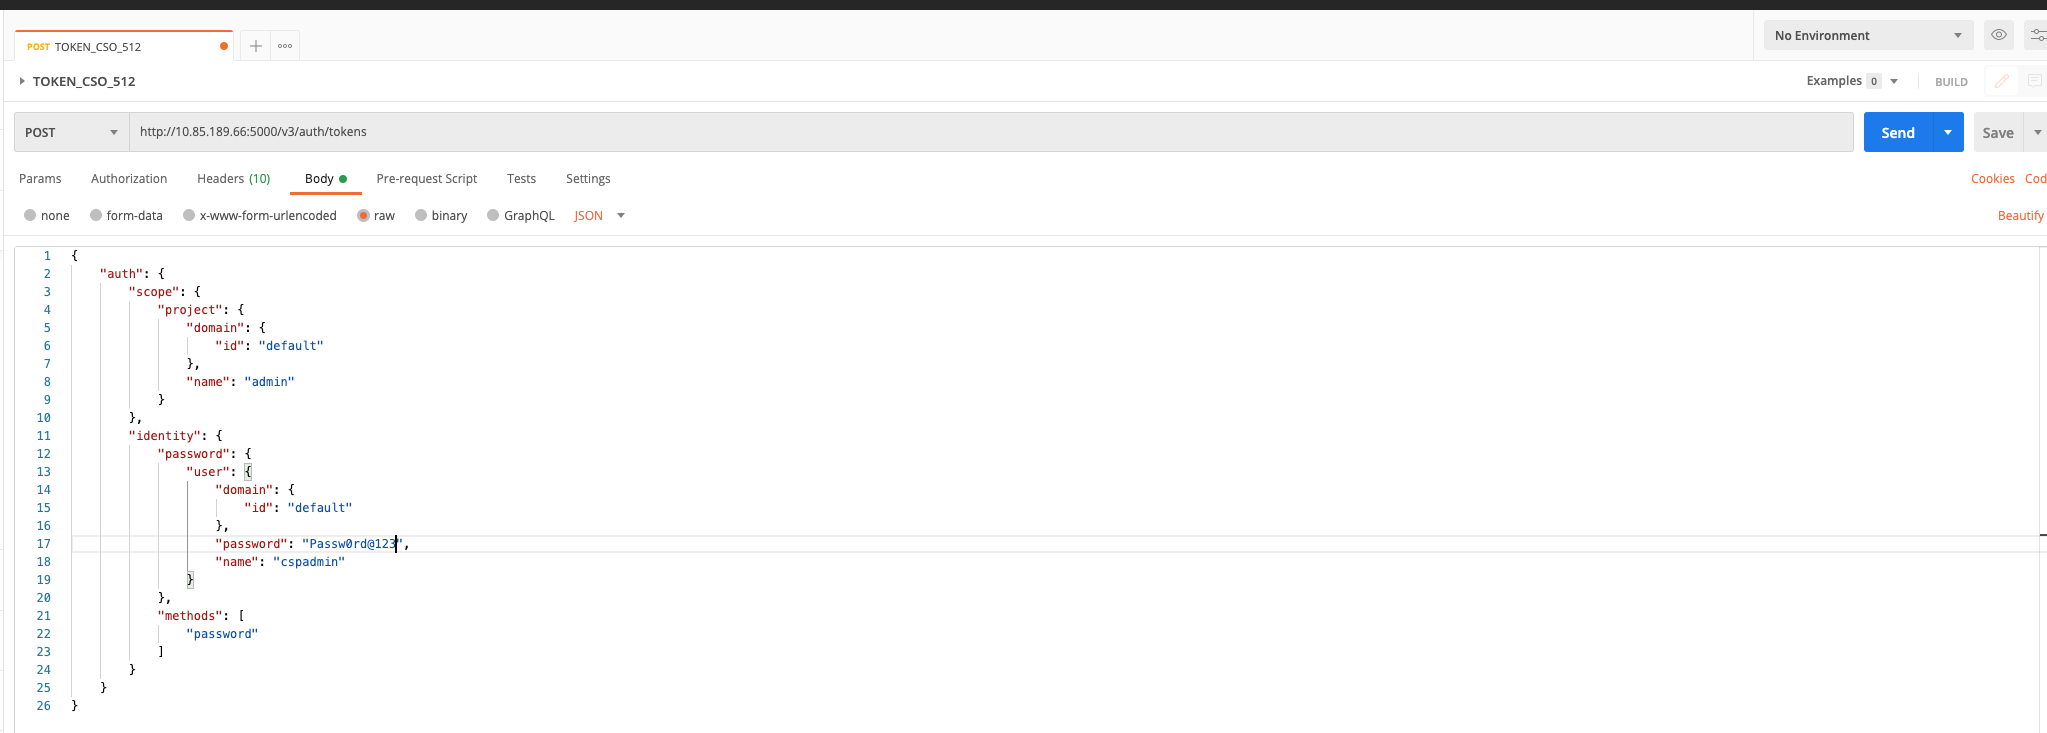Viewport: 2047px width, 733px height.
Task: Click the plus icon to open new tab
Action: point(256,45)
